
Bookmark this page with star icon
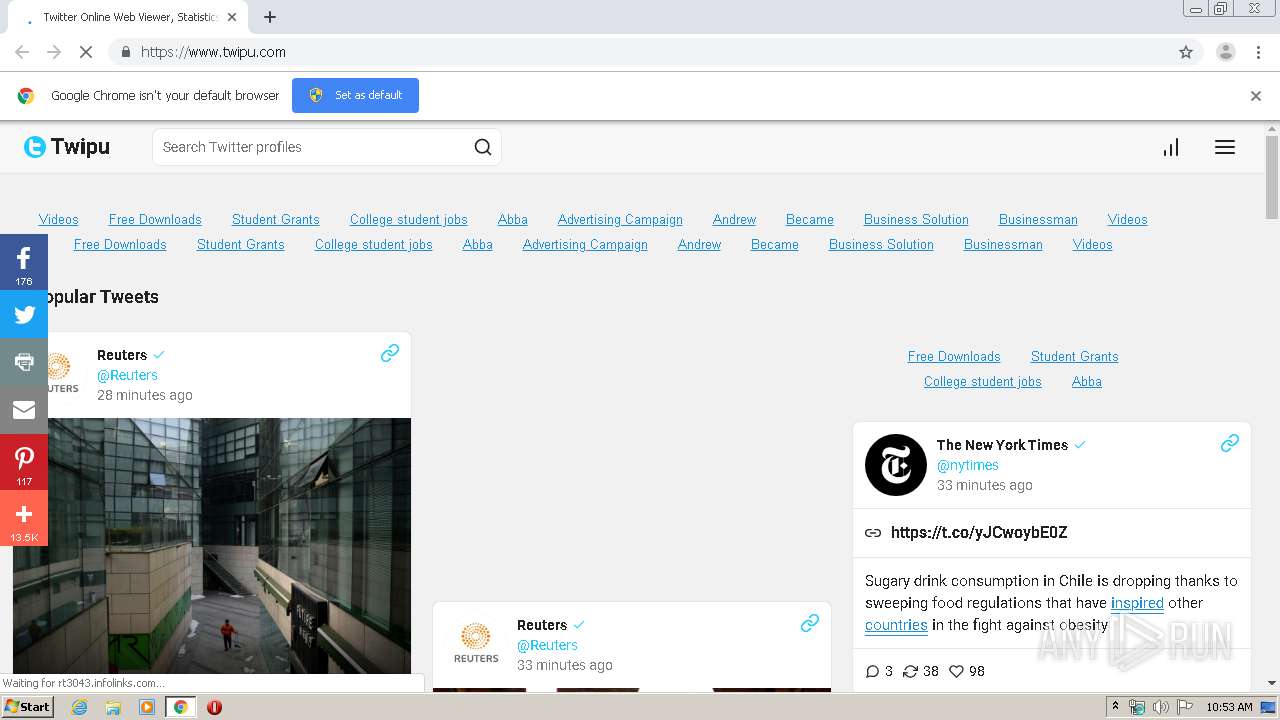point(1186,52)
